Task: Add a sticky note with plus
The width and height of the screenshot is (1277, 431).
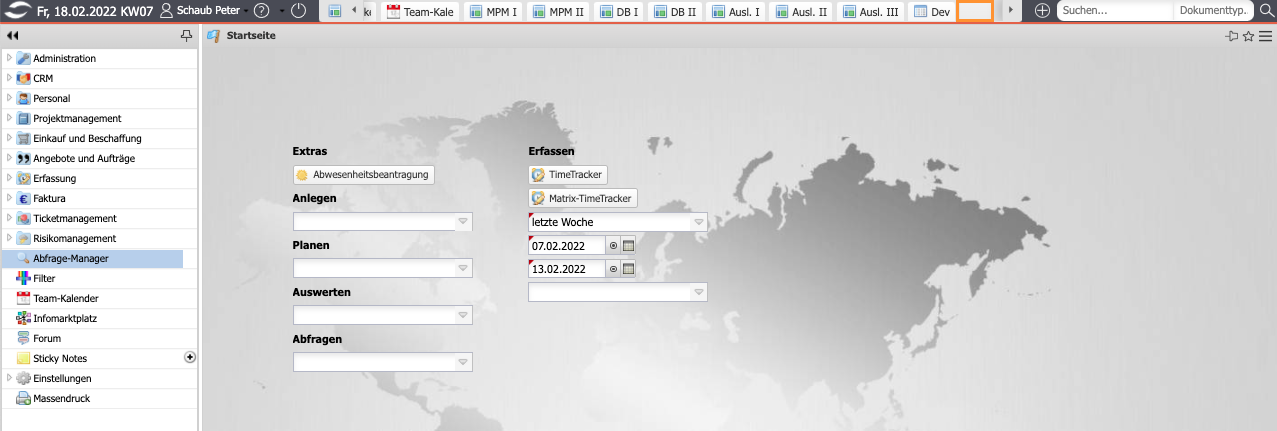Action: (190, 357)
